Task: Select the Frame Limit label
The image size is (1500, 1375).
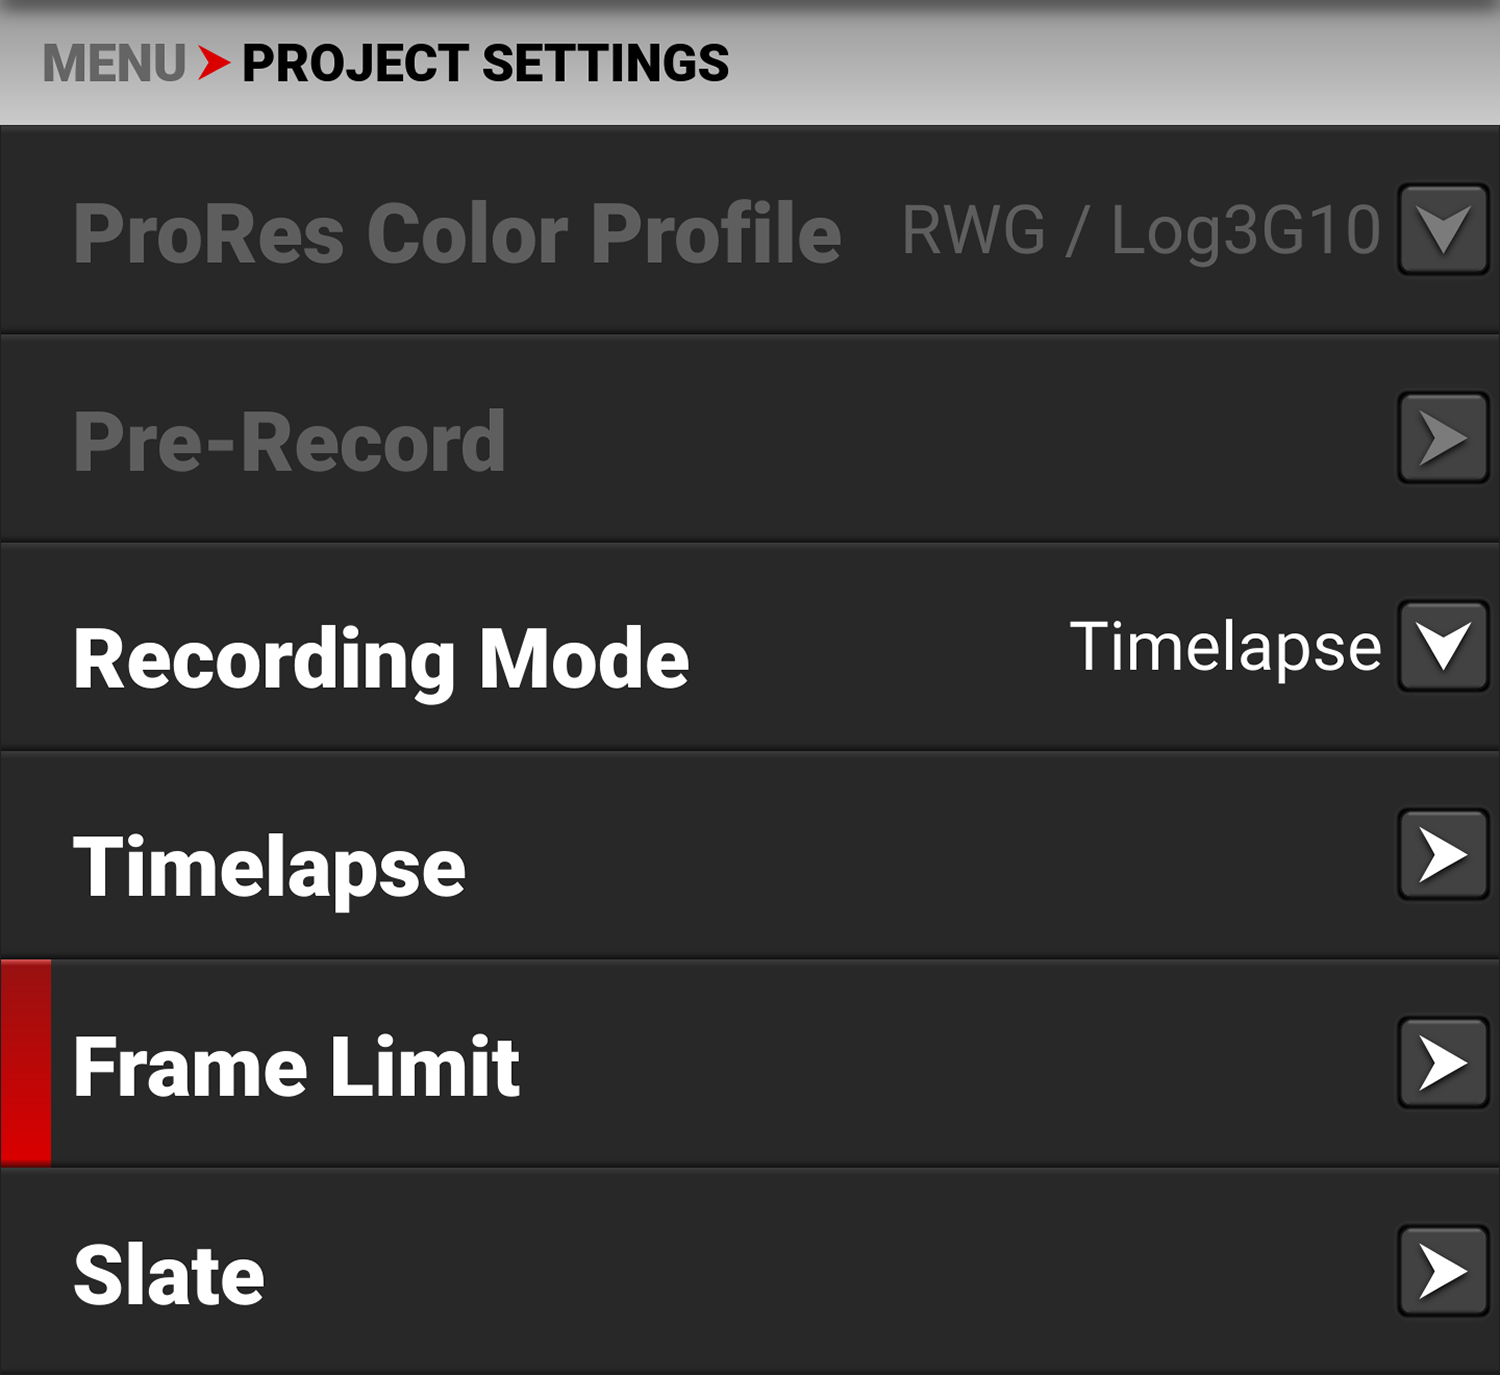Action: (297, 1067)
